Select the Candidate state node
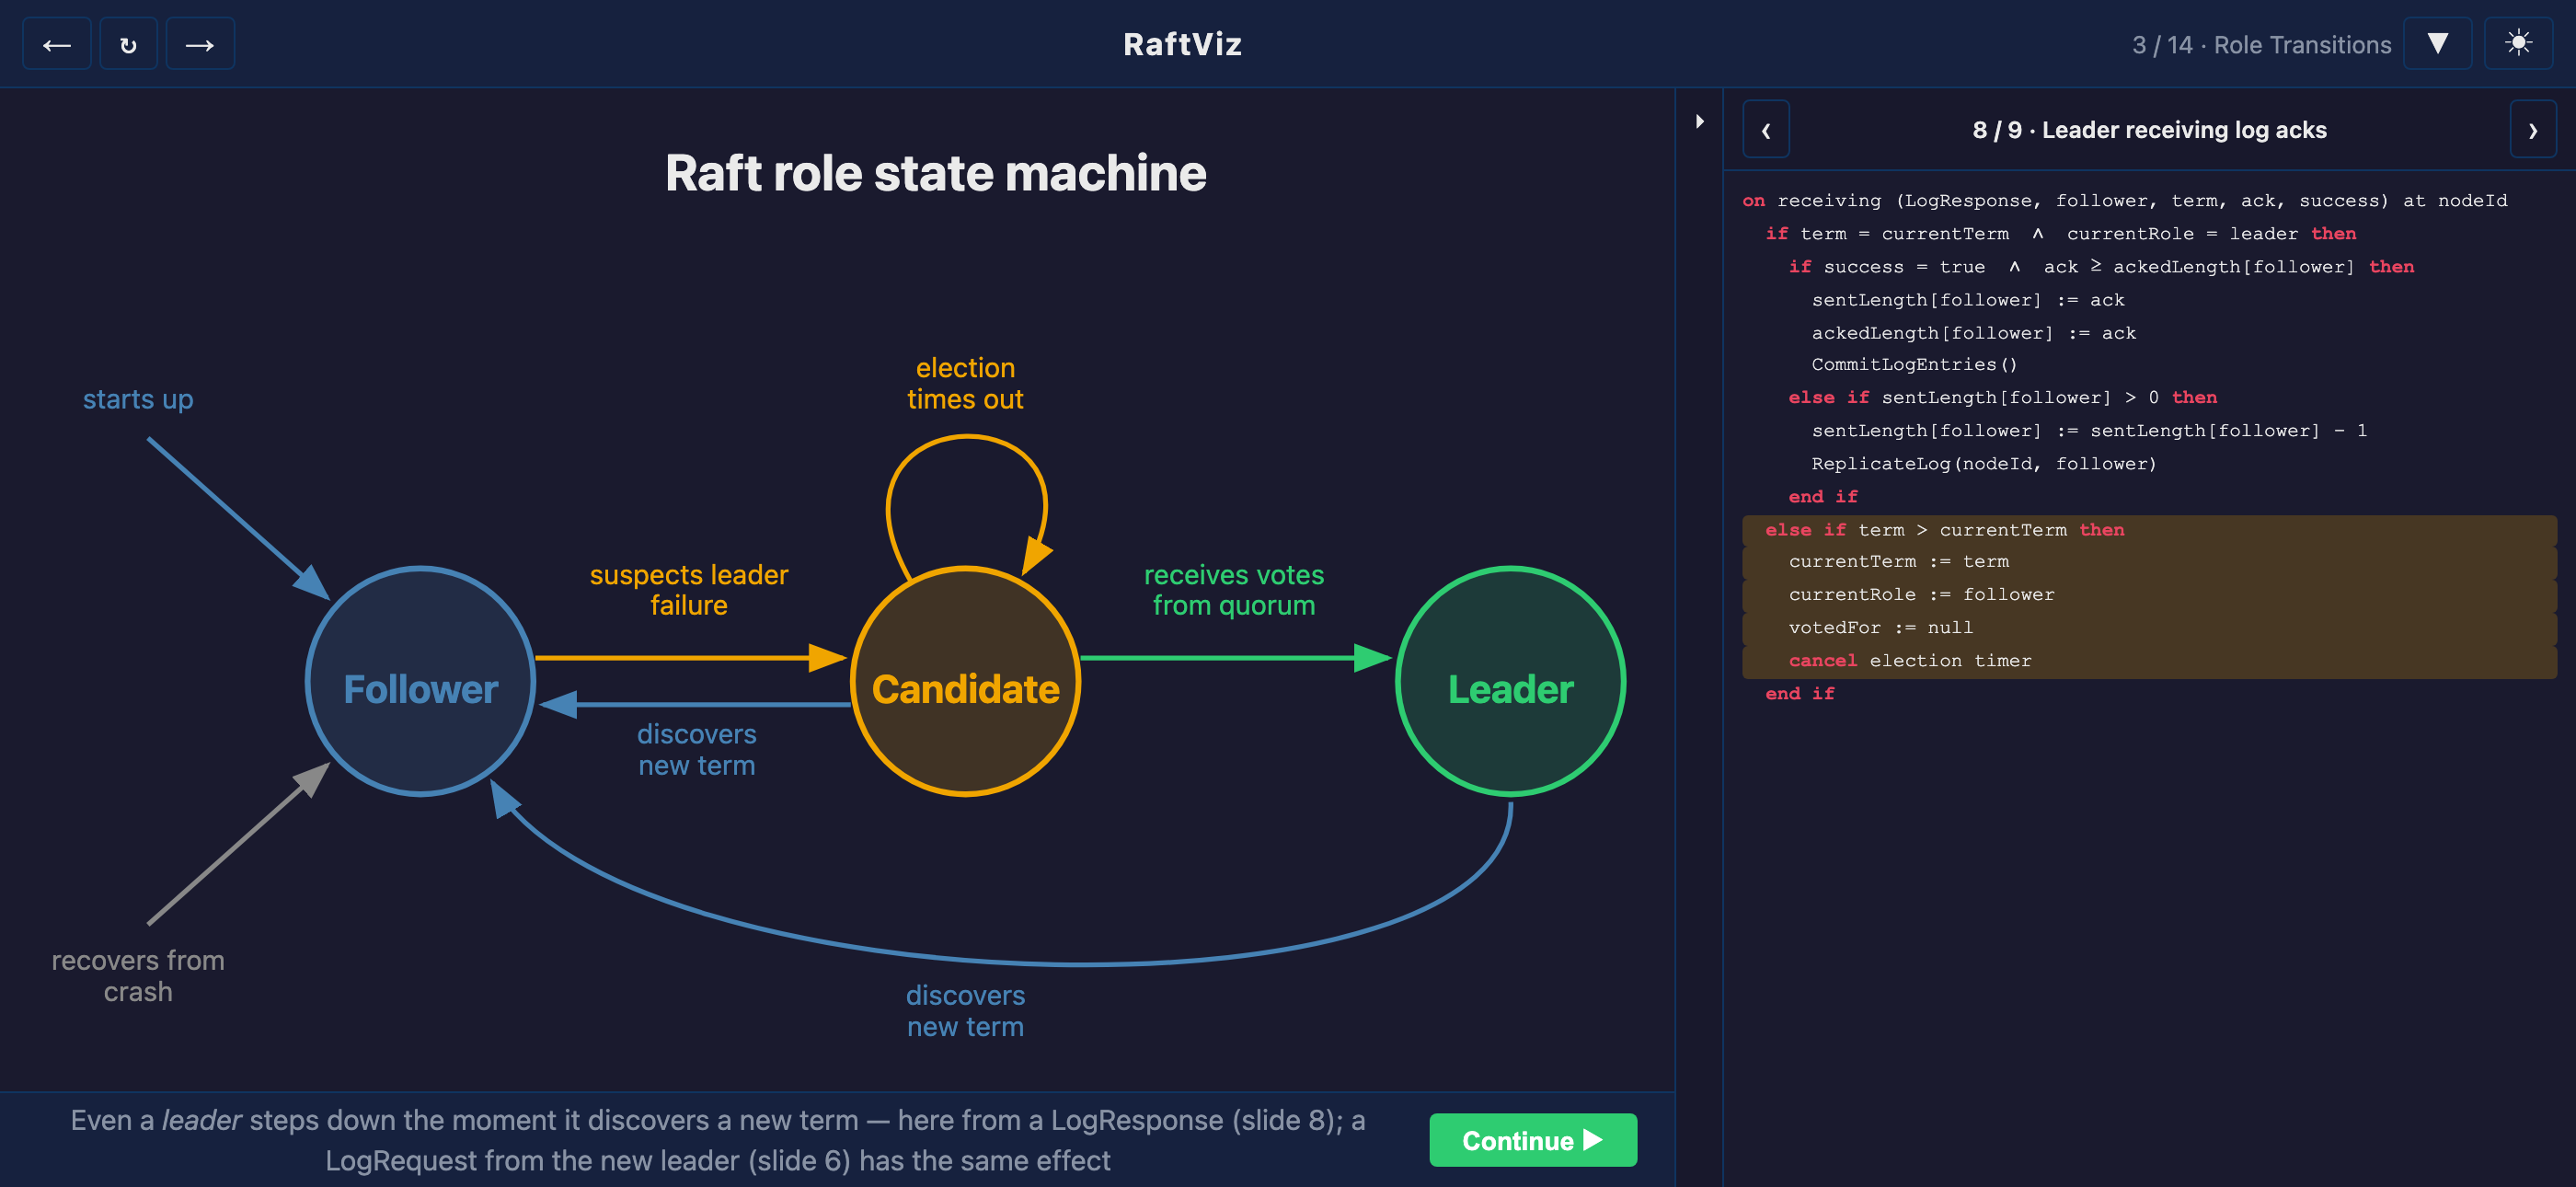The height and width of the screenshot is (1187, 2576). point(966,682)
